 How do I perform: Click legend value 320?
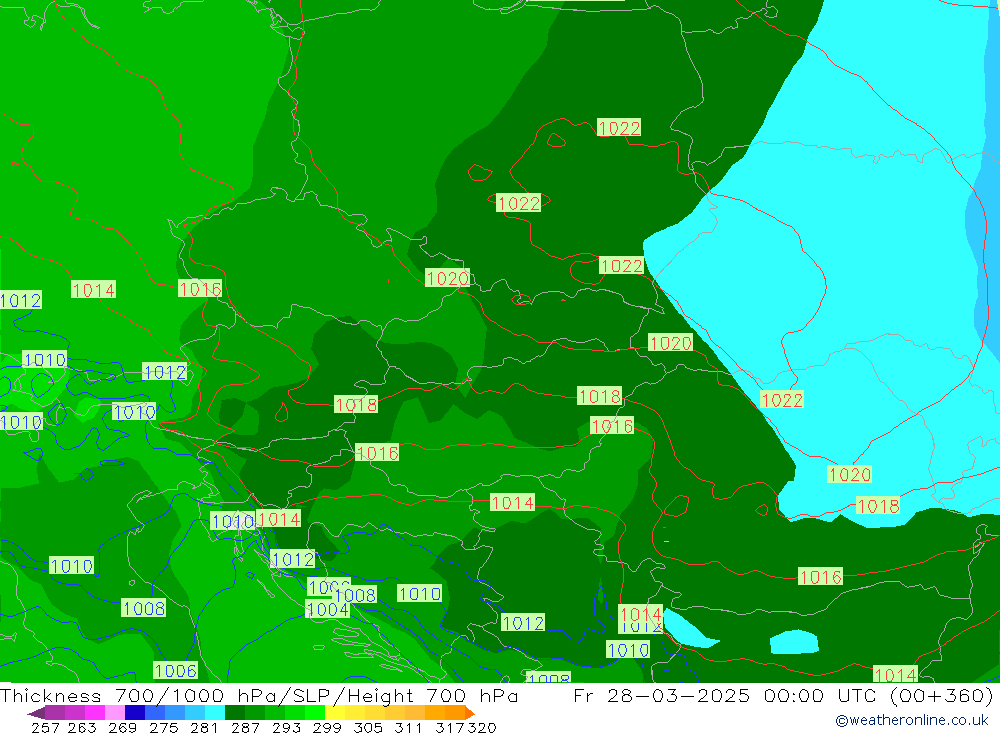click(482, 728)
